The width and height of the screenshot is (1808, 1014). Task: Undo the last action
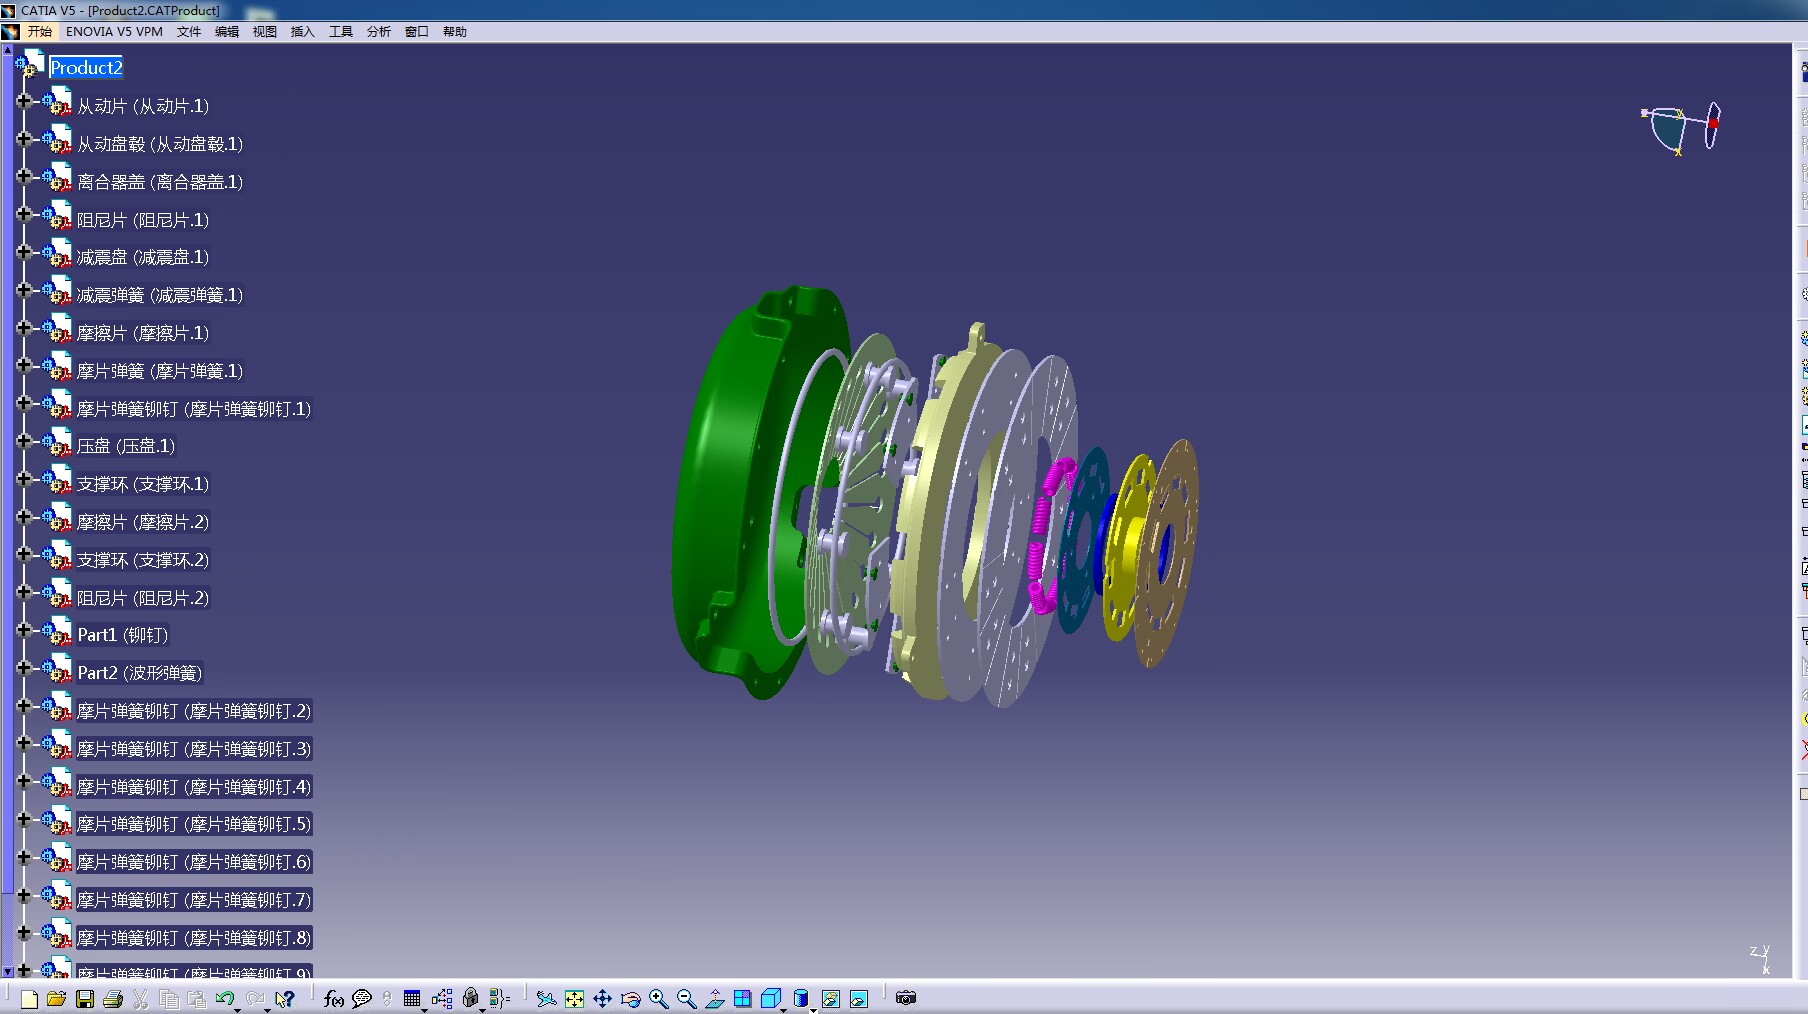[x=225, y=997]
